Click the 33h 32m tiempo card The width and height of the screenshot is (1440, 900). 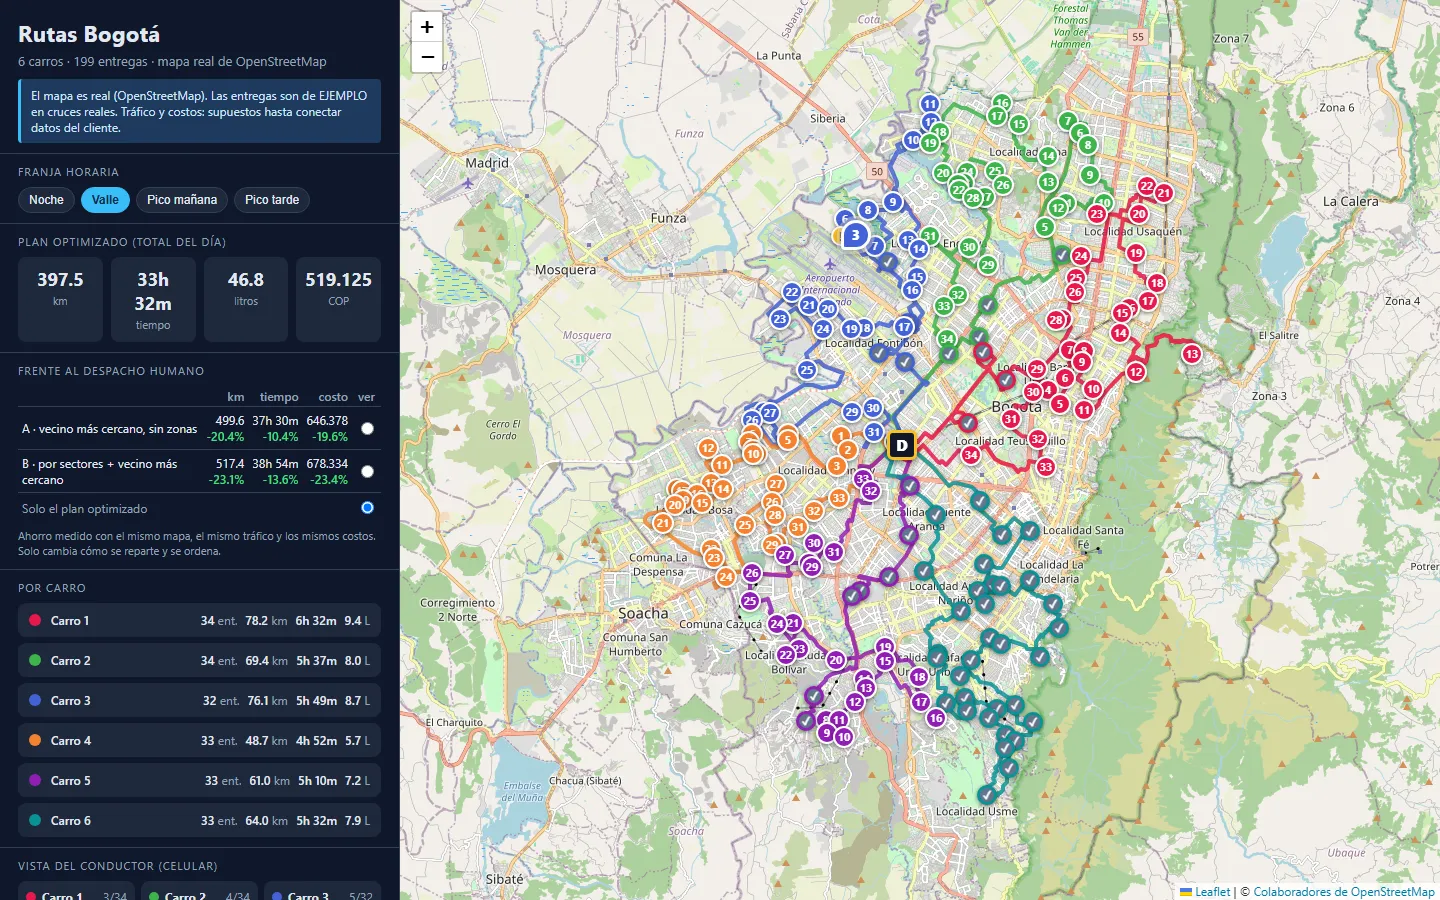(x=153, y=300)
